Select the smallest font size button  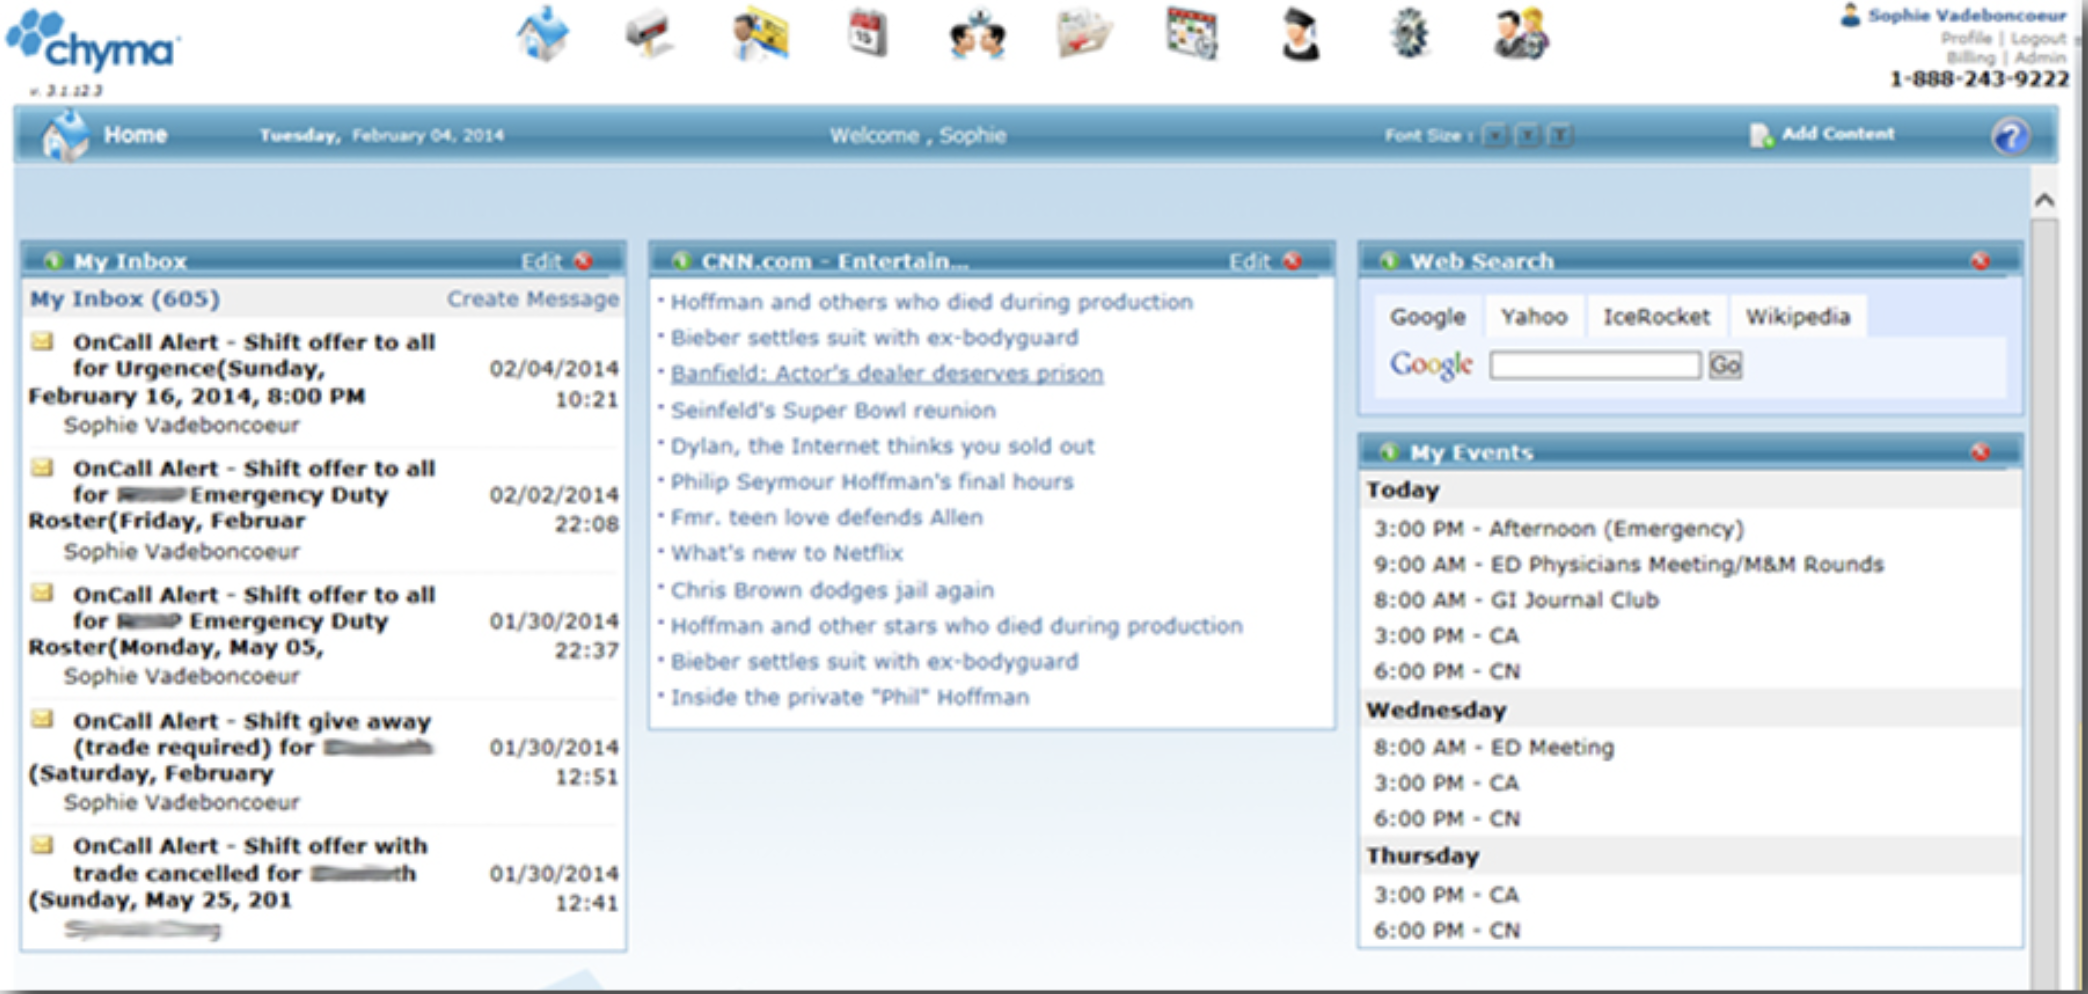pyautogui.click(x=1495, y=135)
